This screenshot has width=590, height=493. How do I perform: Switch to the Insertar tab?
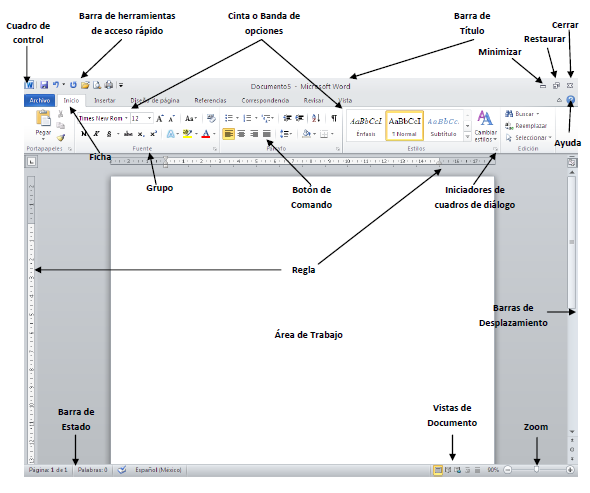tap(105, 100)
